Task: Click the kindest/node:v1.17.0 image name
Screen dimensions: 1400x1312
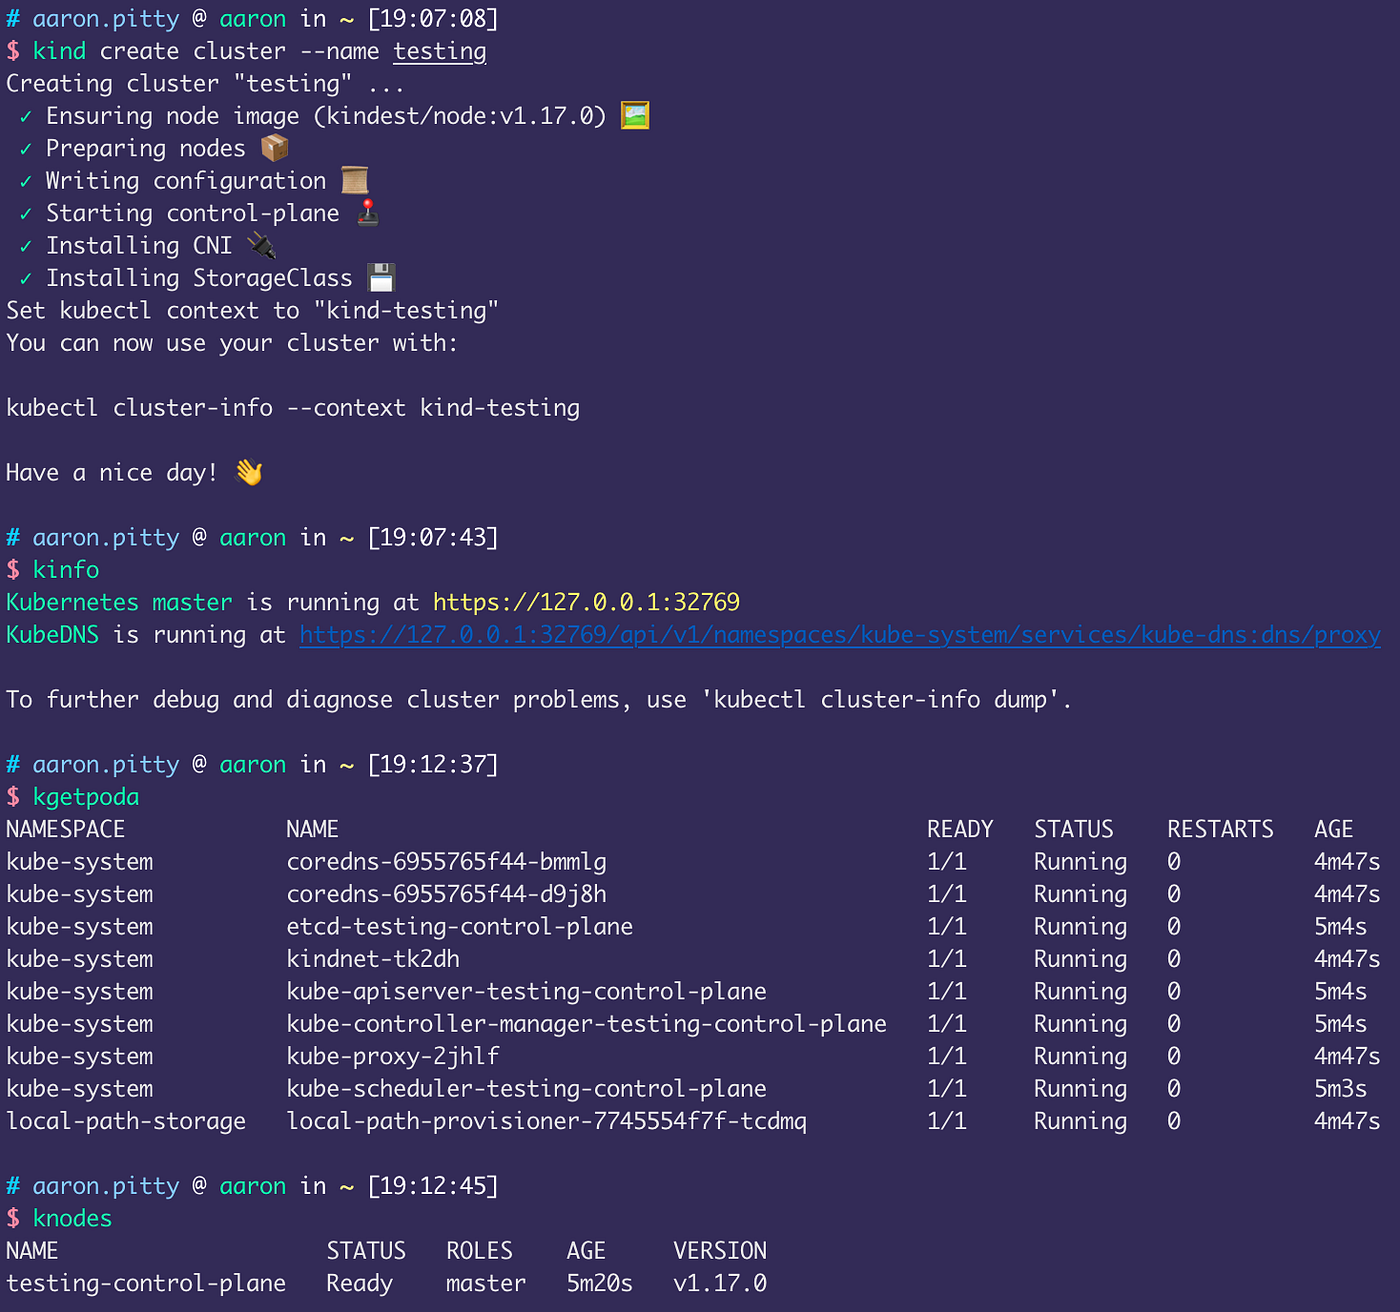Action: [460, 116]
